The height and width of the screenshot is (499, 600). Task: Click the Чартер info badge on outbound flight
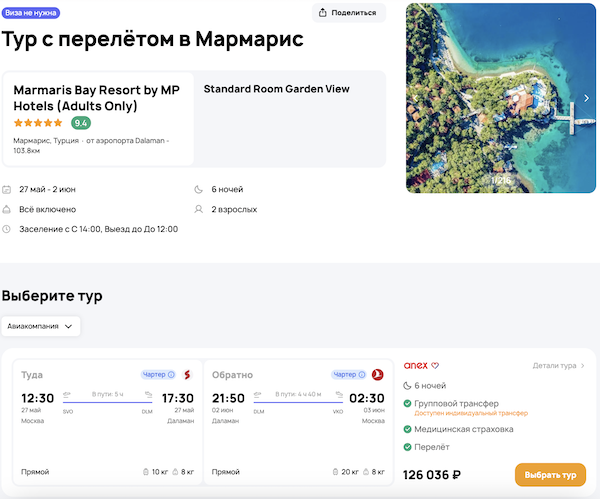pos(158,375)
